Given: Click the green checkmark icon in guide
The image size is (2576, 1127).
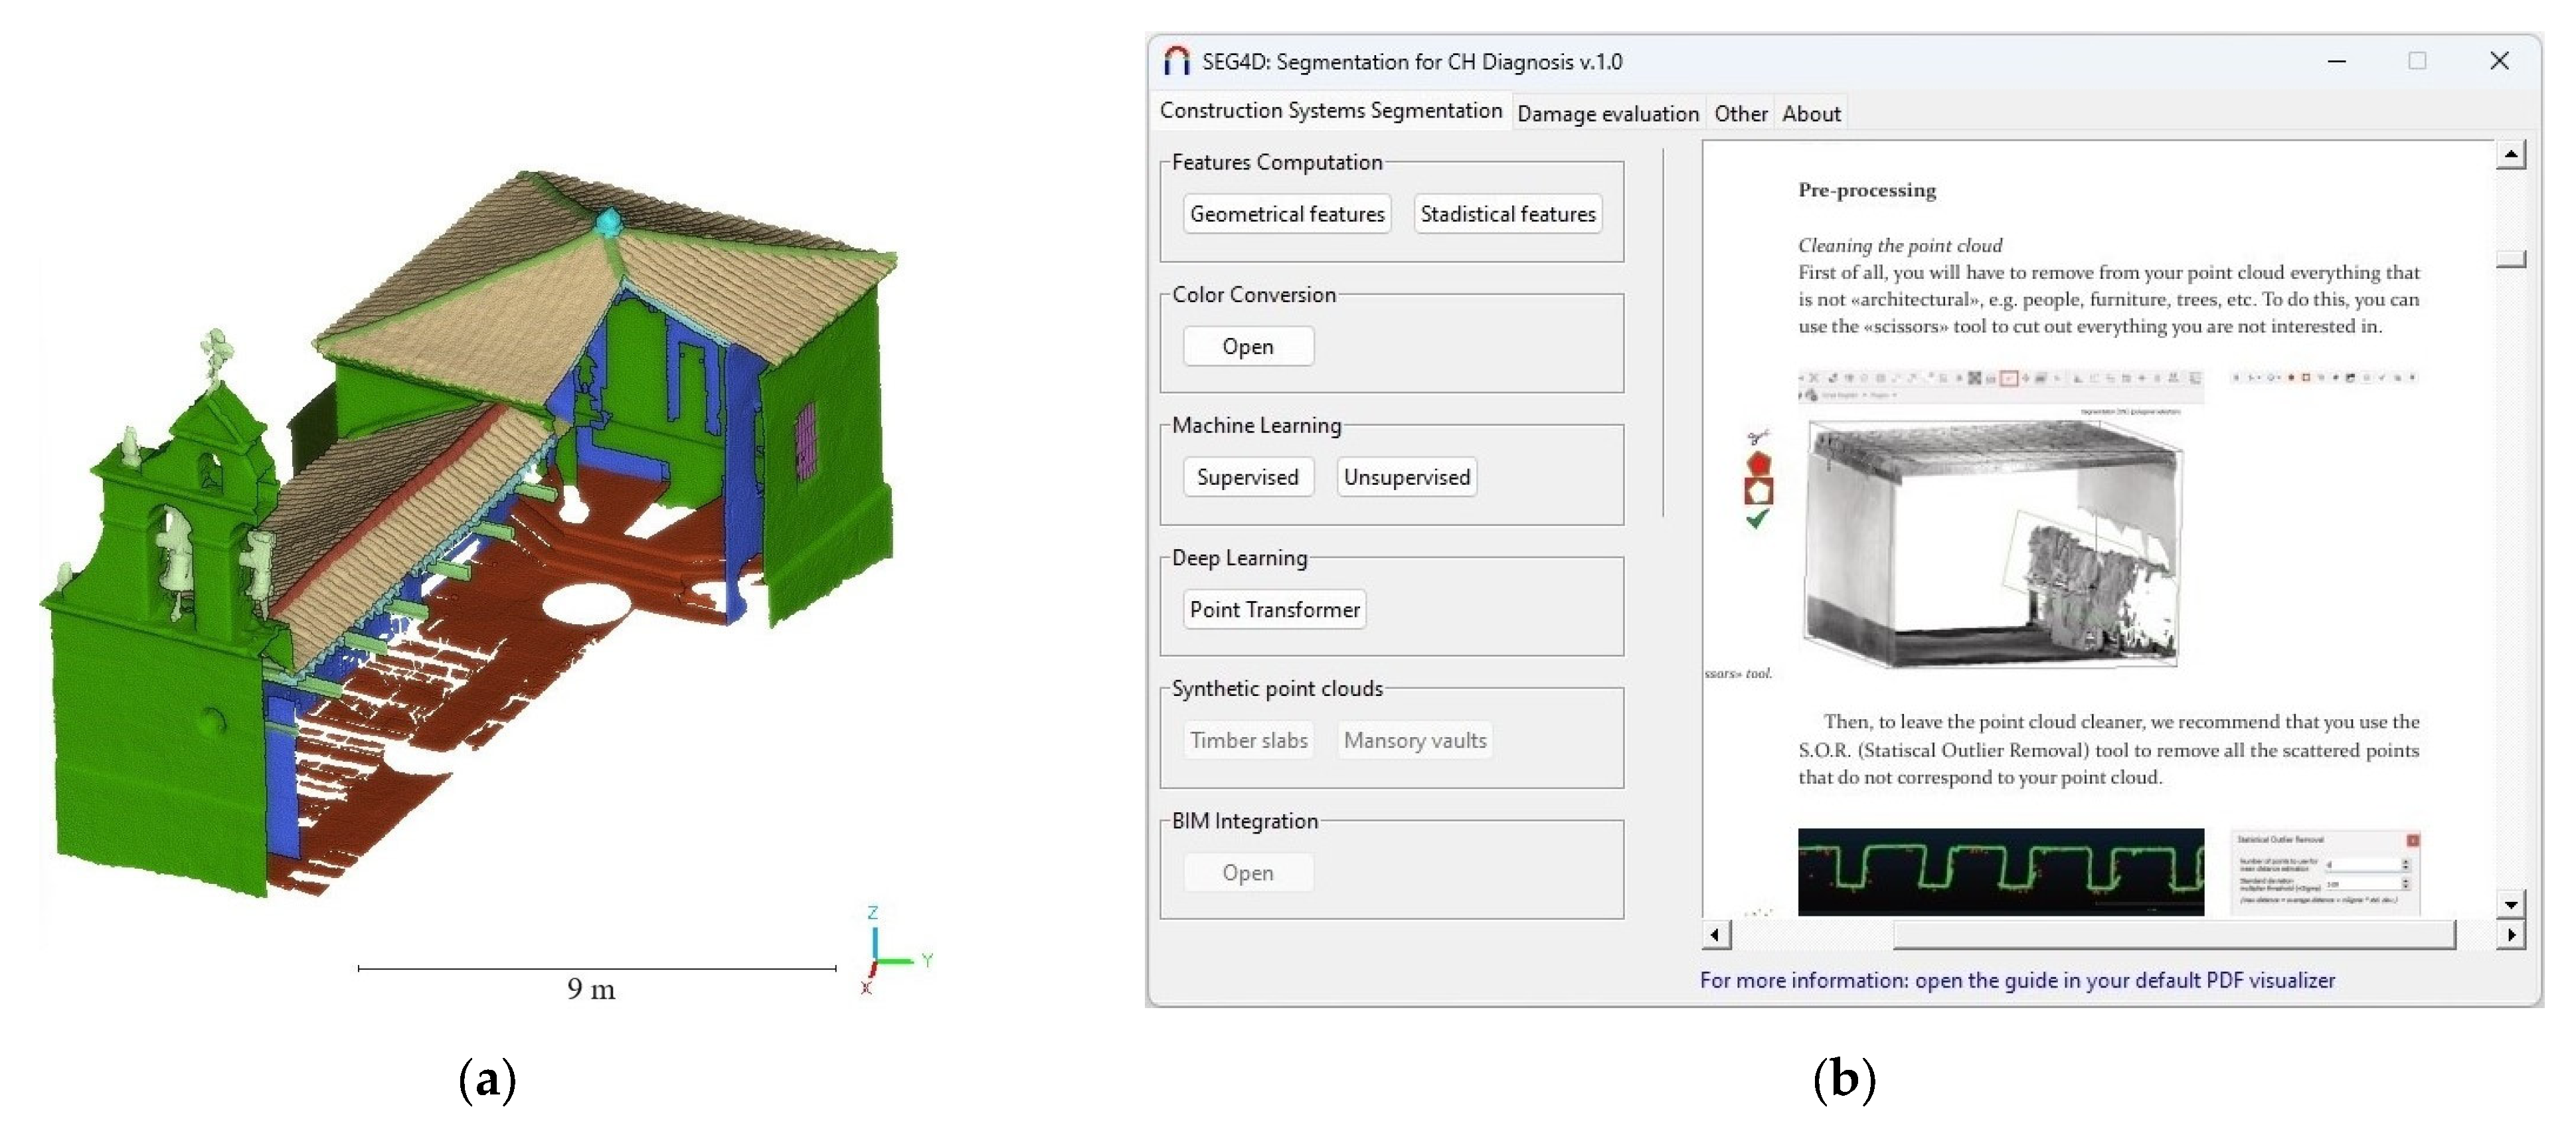Looking at the screenshot, I should pyautogui.click(x=1757, y=518).
